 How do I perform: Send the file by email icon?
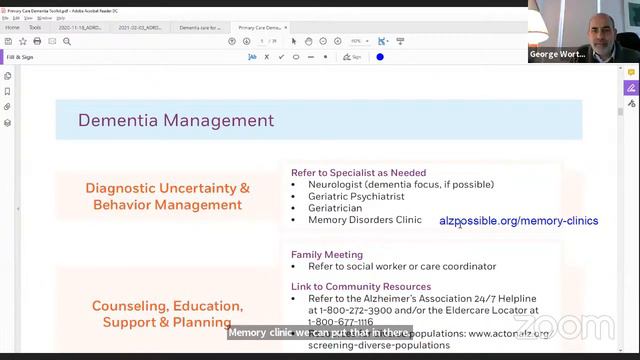pos(52,41)
